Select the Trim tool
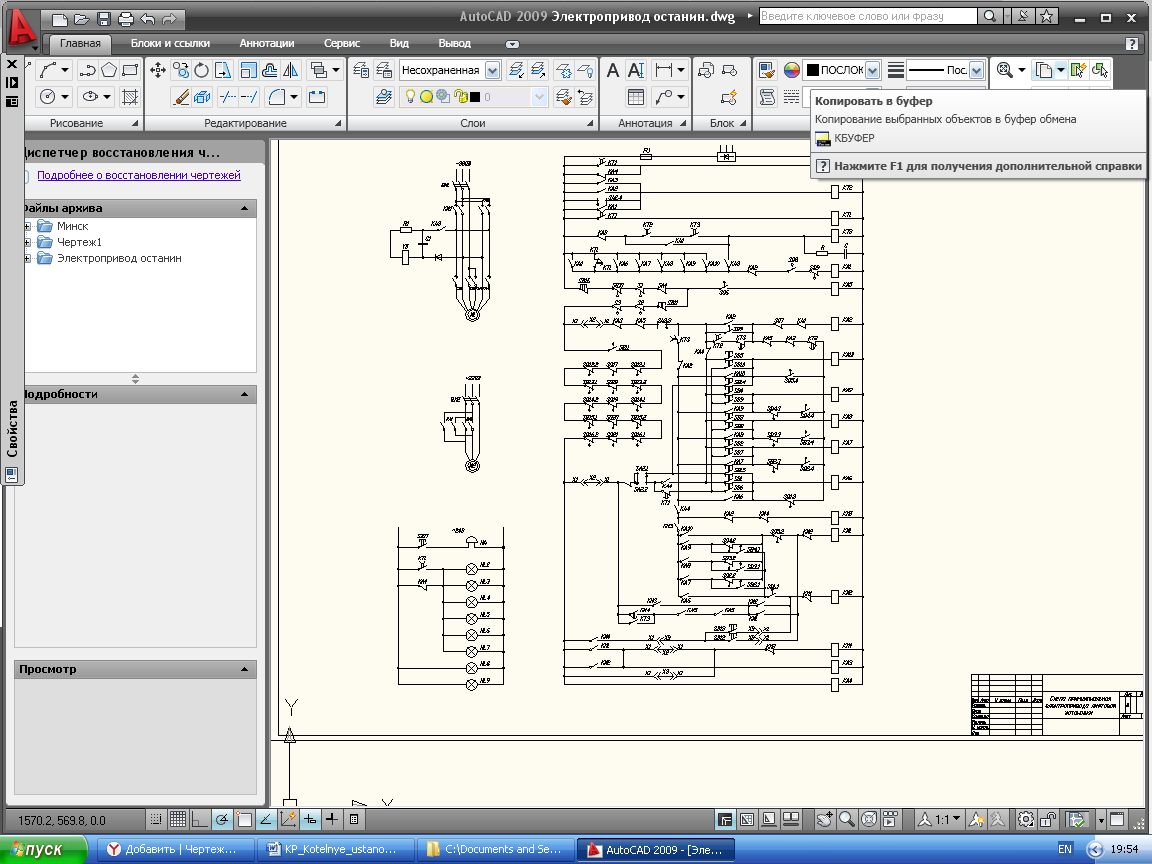This screenshot has height=864, width=1152. [x=228, y=96]
